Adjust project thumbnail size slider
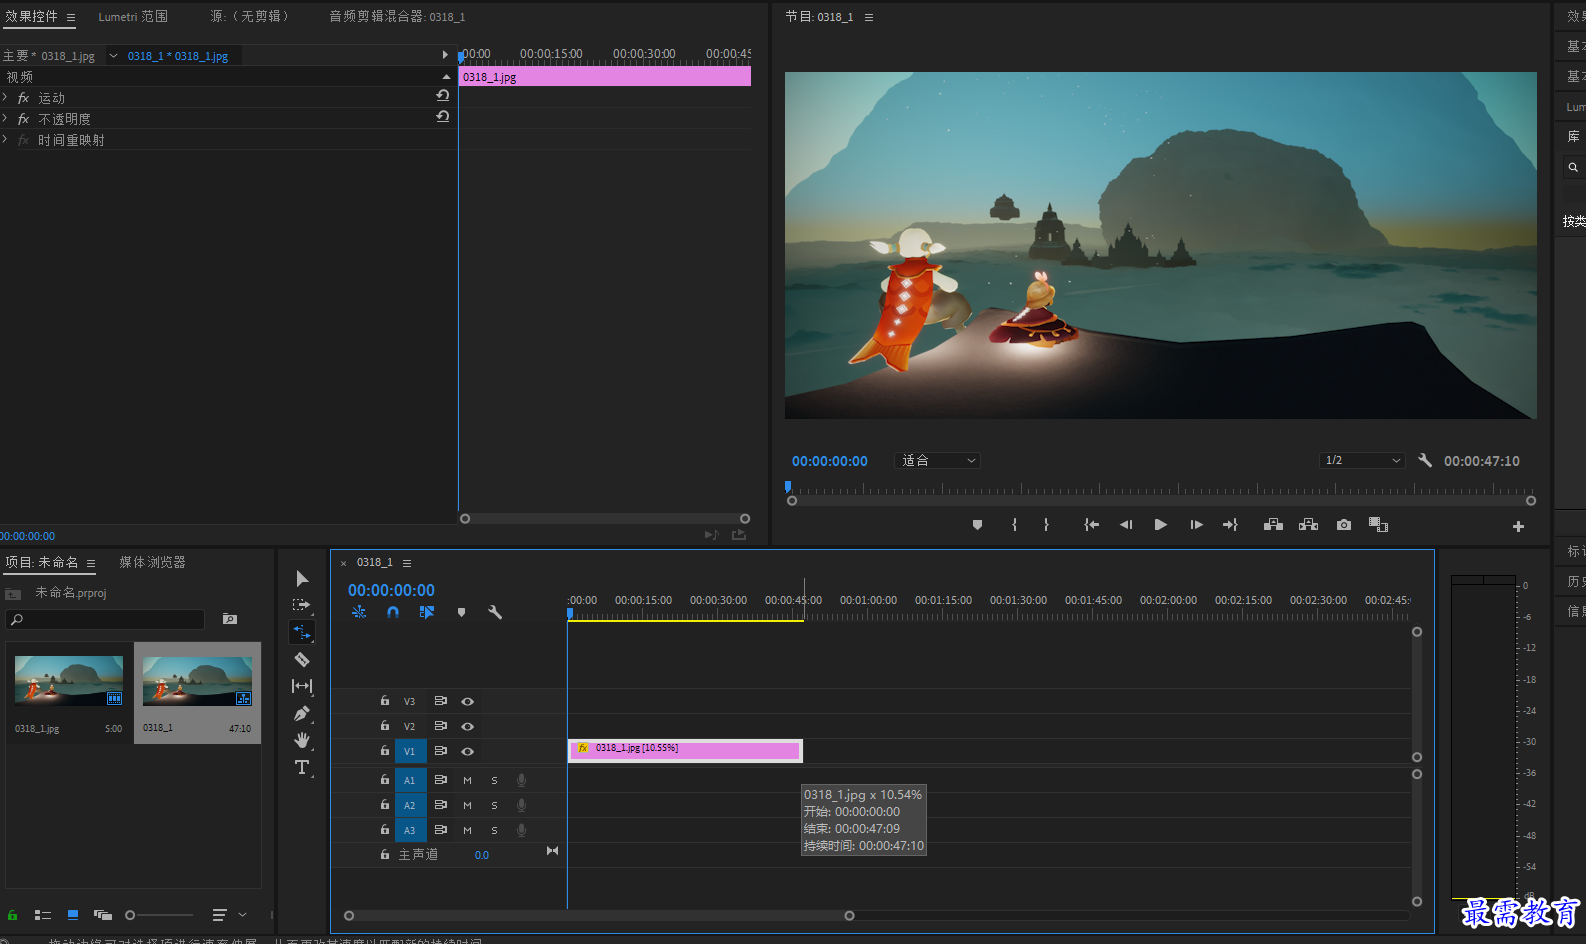 (159, 915)
